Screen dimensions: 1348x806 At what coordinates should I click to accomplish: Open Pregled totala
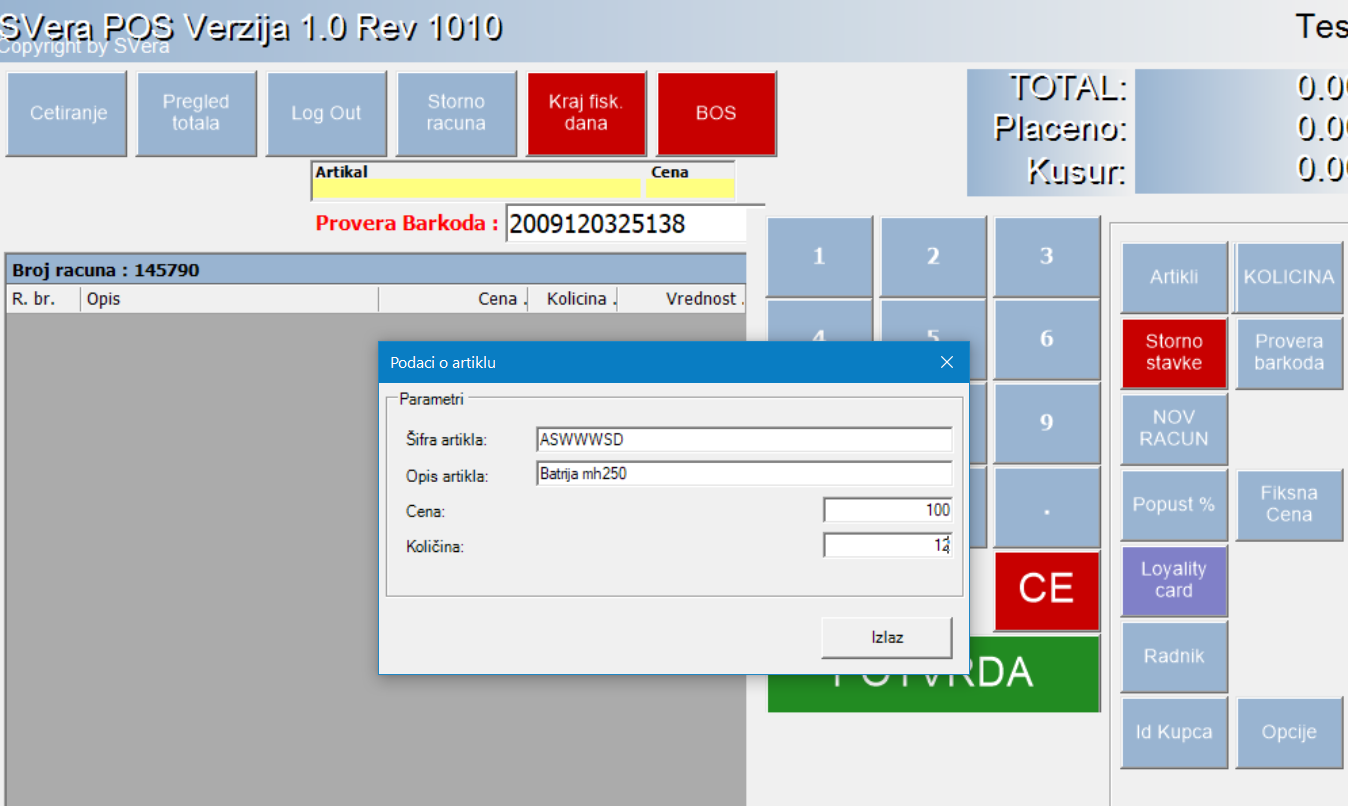coord(196,113)
